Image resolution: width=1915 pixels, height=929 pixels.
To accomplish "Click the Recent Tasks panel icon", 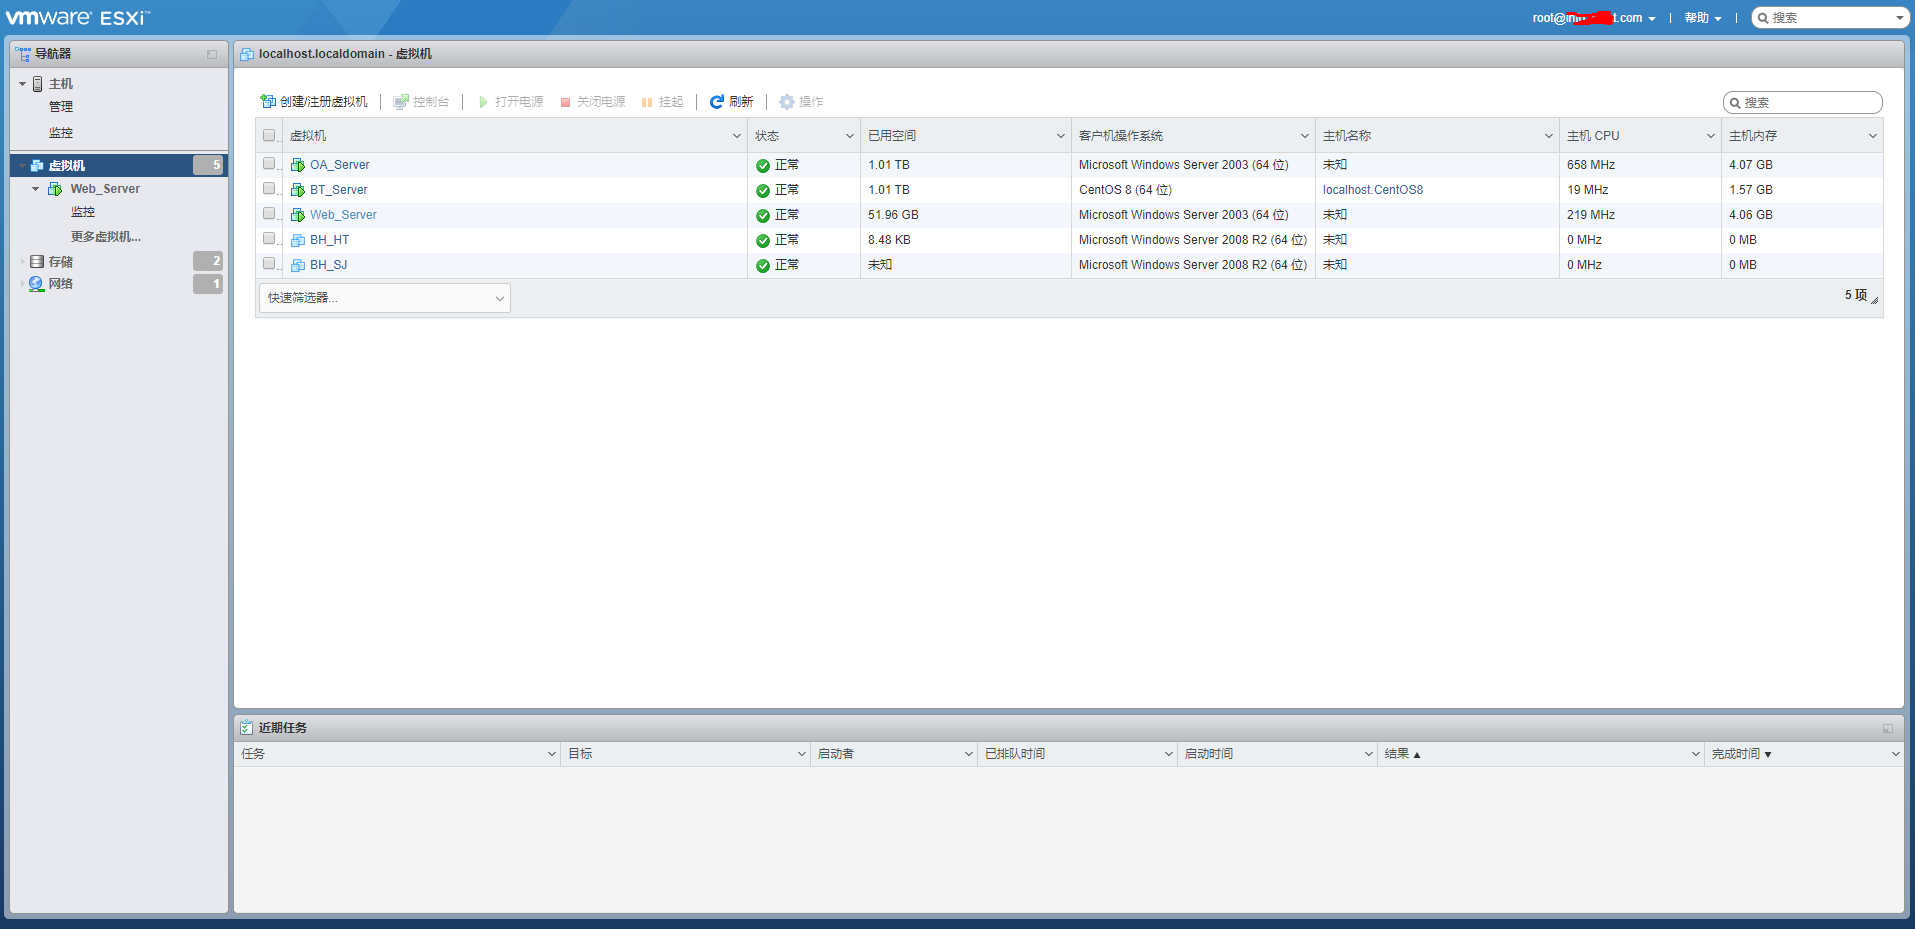I will pyautogui.click(x=246, y=728).
